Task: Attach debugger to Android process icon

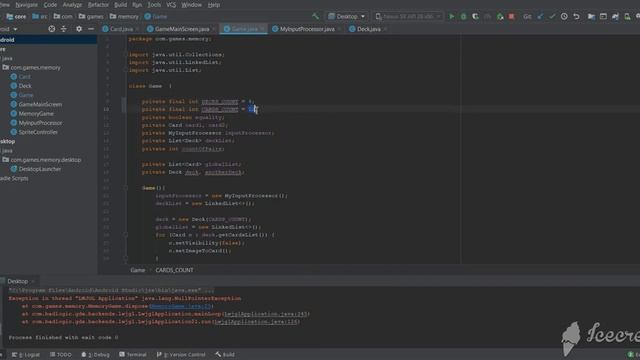Action: 500,17
